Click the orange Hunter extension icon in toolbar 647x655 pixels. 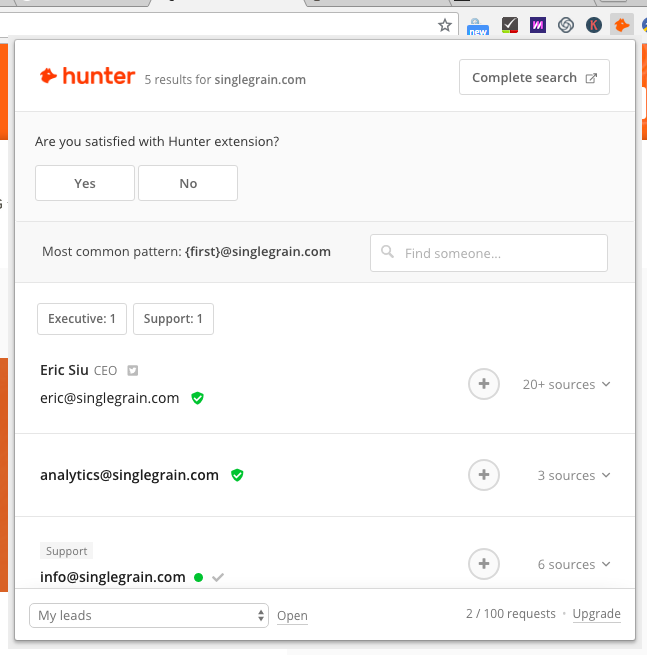[x=622, y=25]
